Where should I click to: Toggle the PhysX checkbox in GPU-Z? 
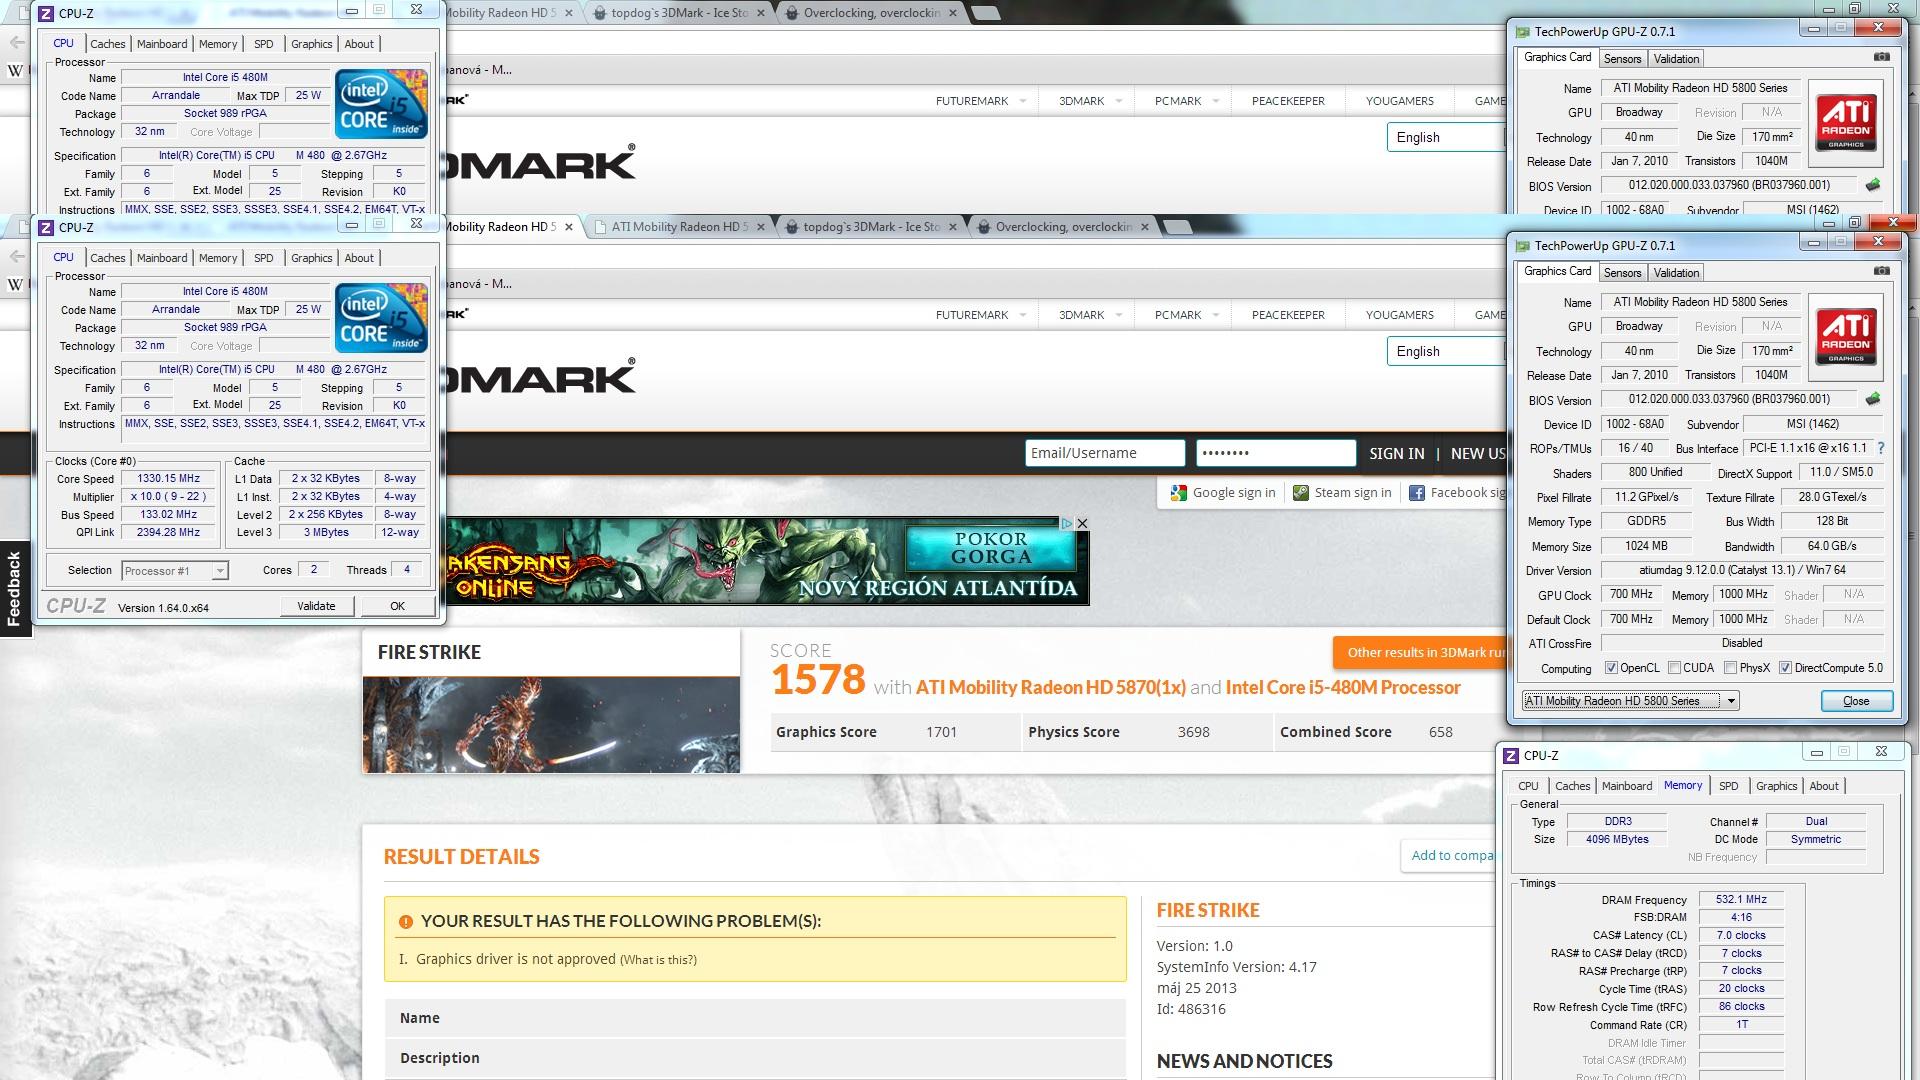(x=1729, y=668)
